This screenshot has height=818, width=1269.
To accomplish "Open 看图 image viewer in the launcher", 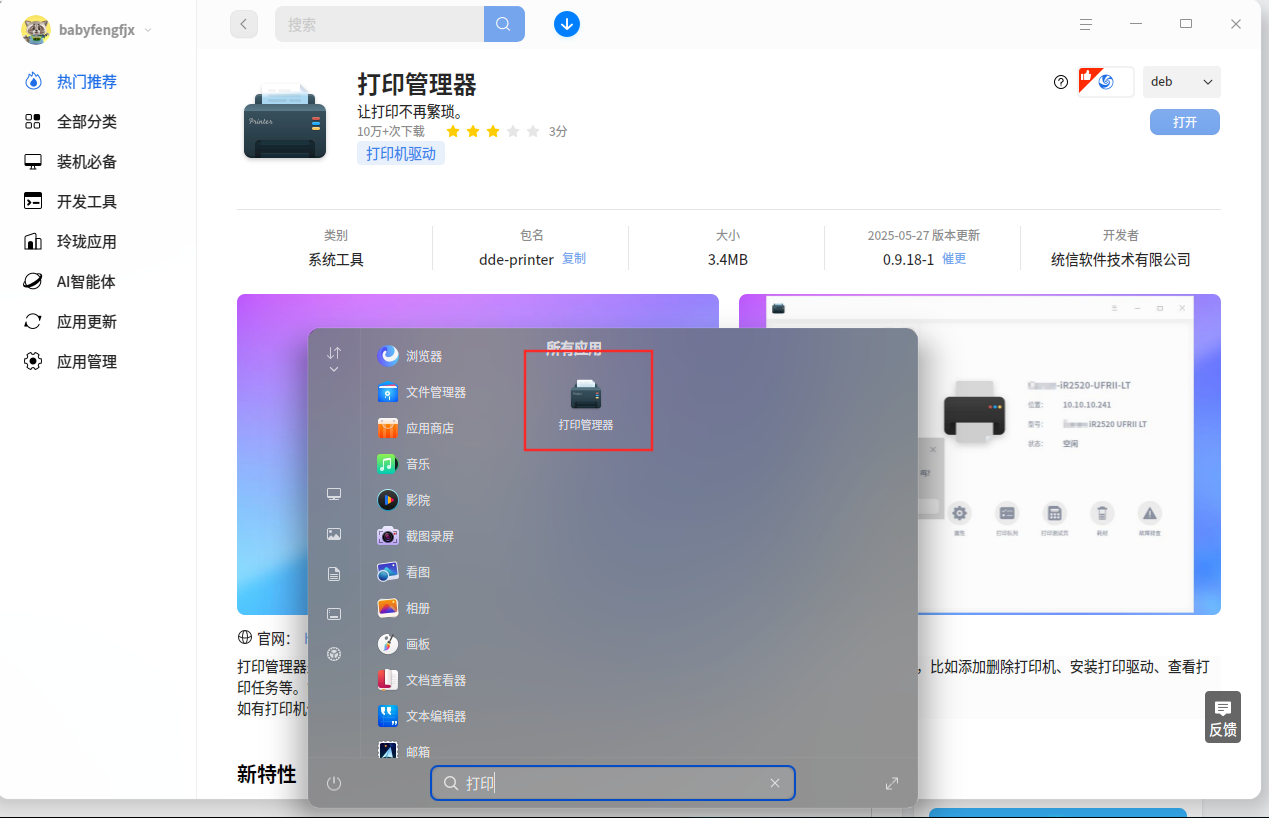I will point(404,572).
